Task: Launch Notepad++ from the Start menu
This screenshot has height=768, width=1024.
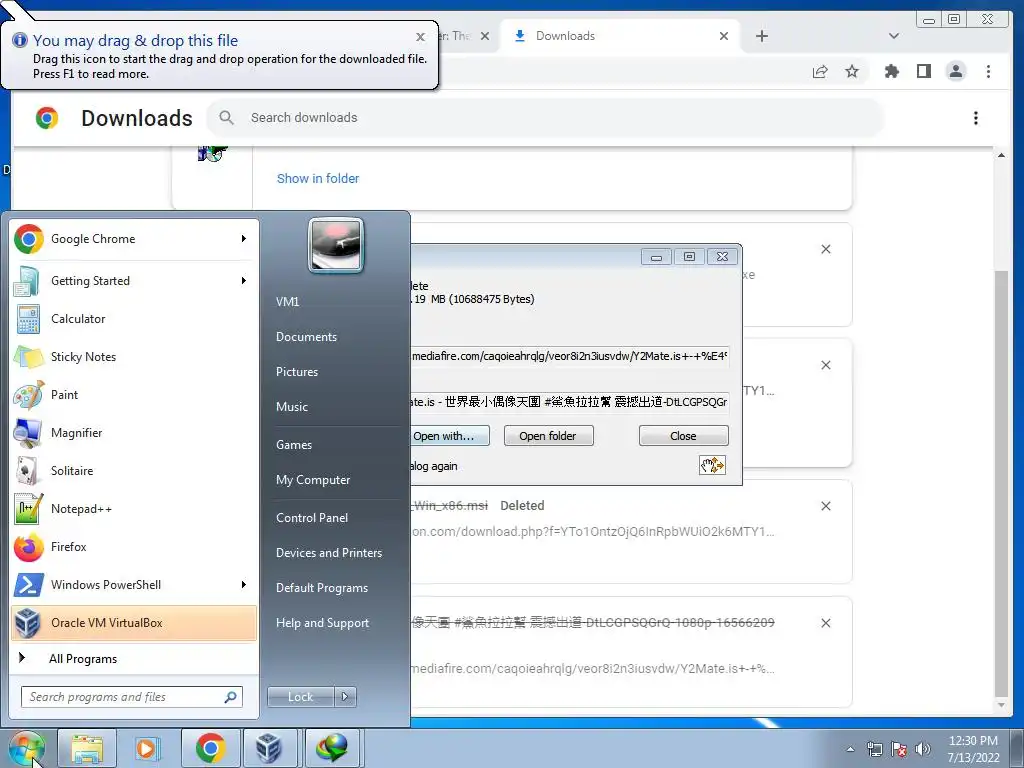Action: pos(134,509)
